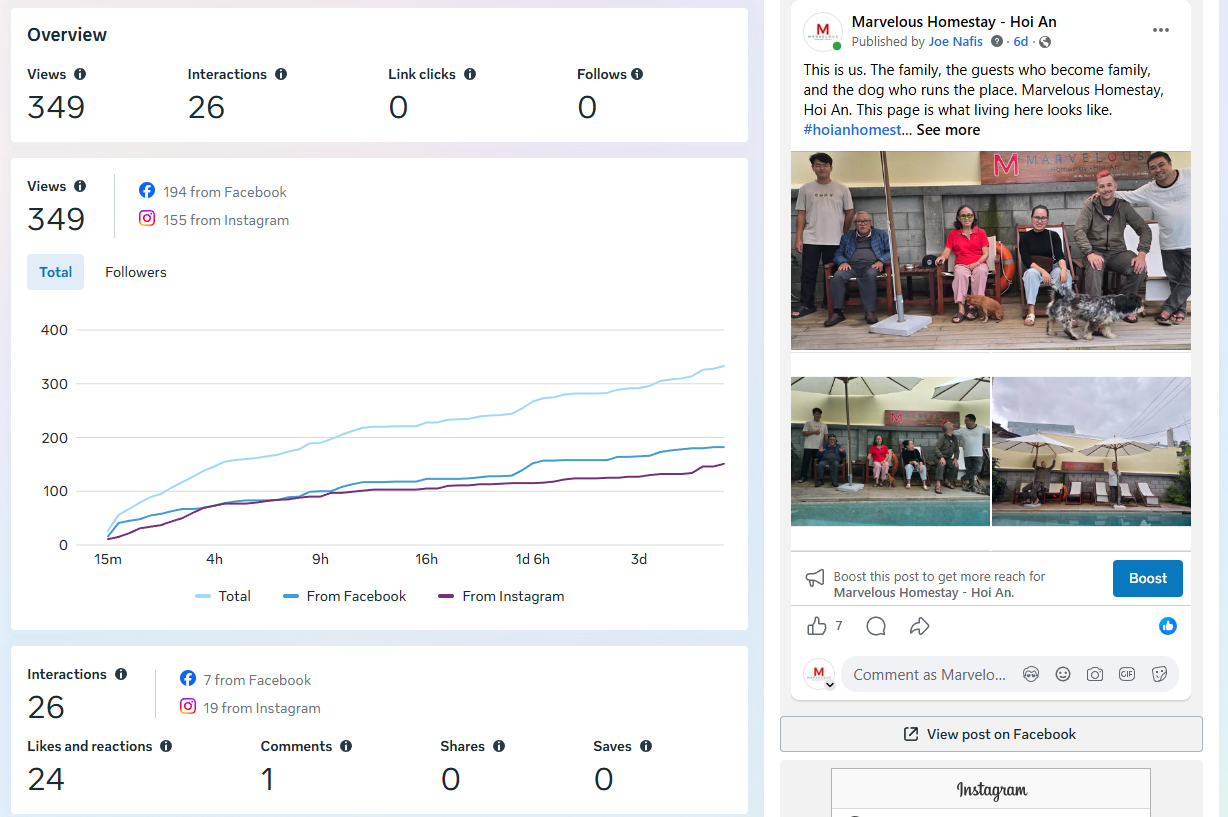Image resolution: width=1228 pixels, height=817 pixels.
Task: Click the info icon next to Follows
Action: click(x=637, y=74)
